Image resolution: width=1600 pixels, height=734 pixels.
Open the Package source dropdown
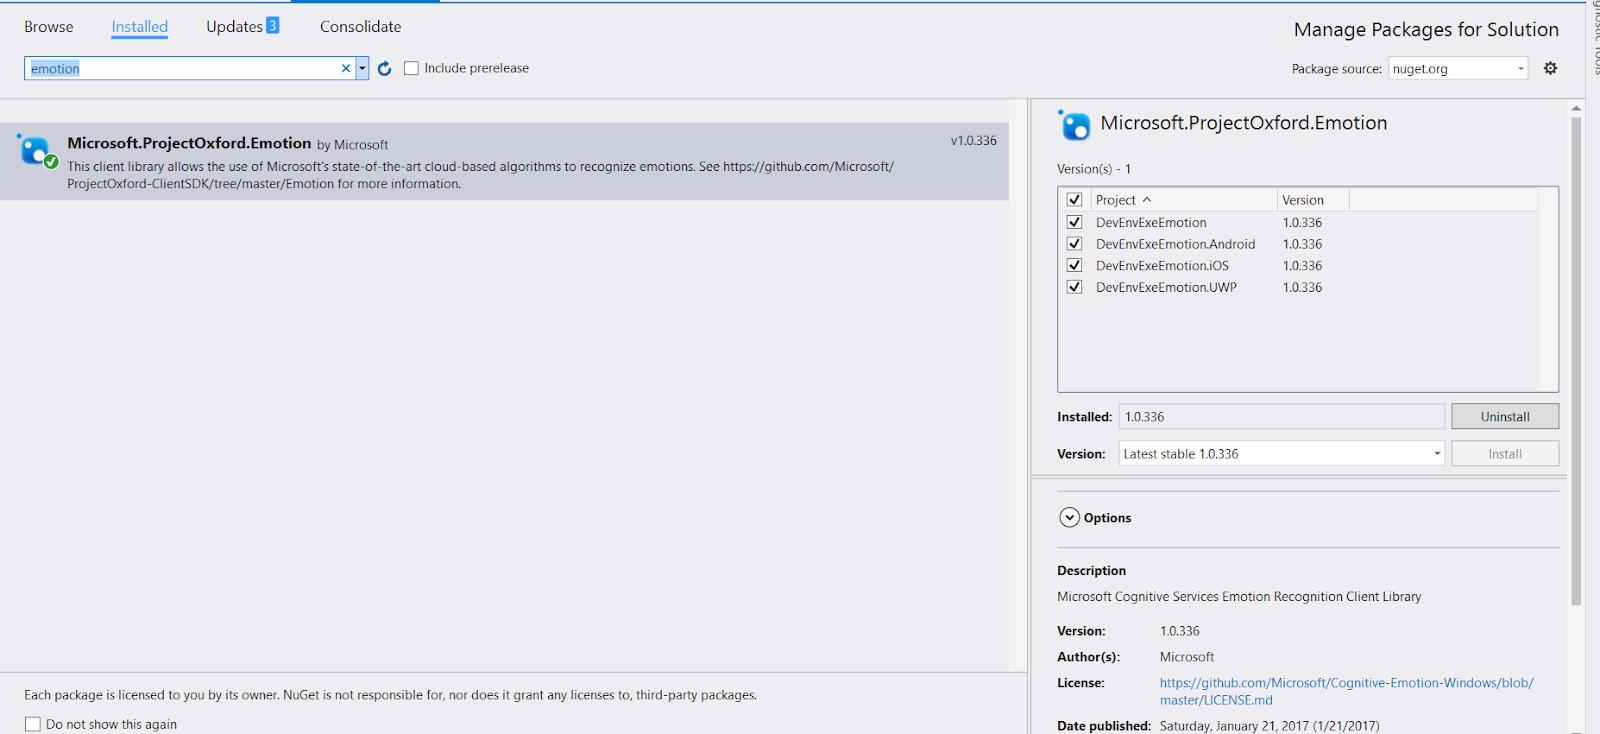pos(1458,68)
